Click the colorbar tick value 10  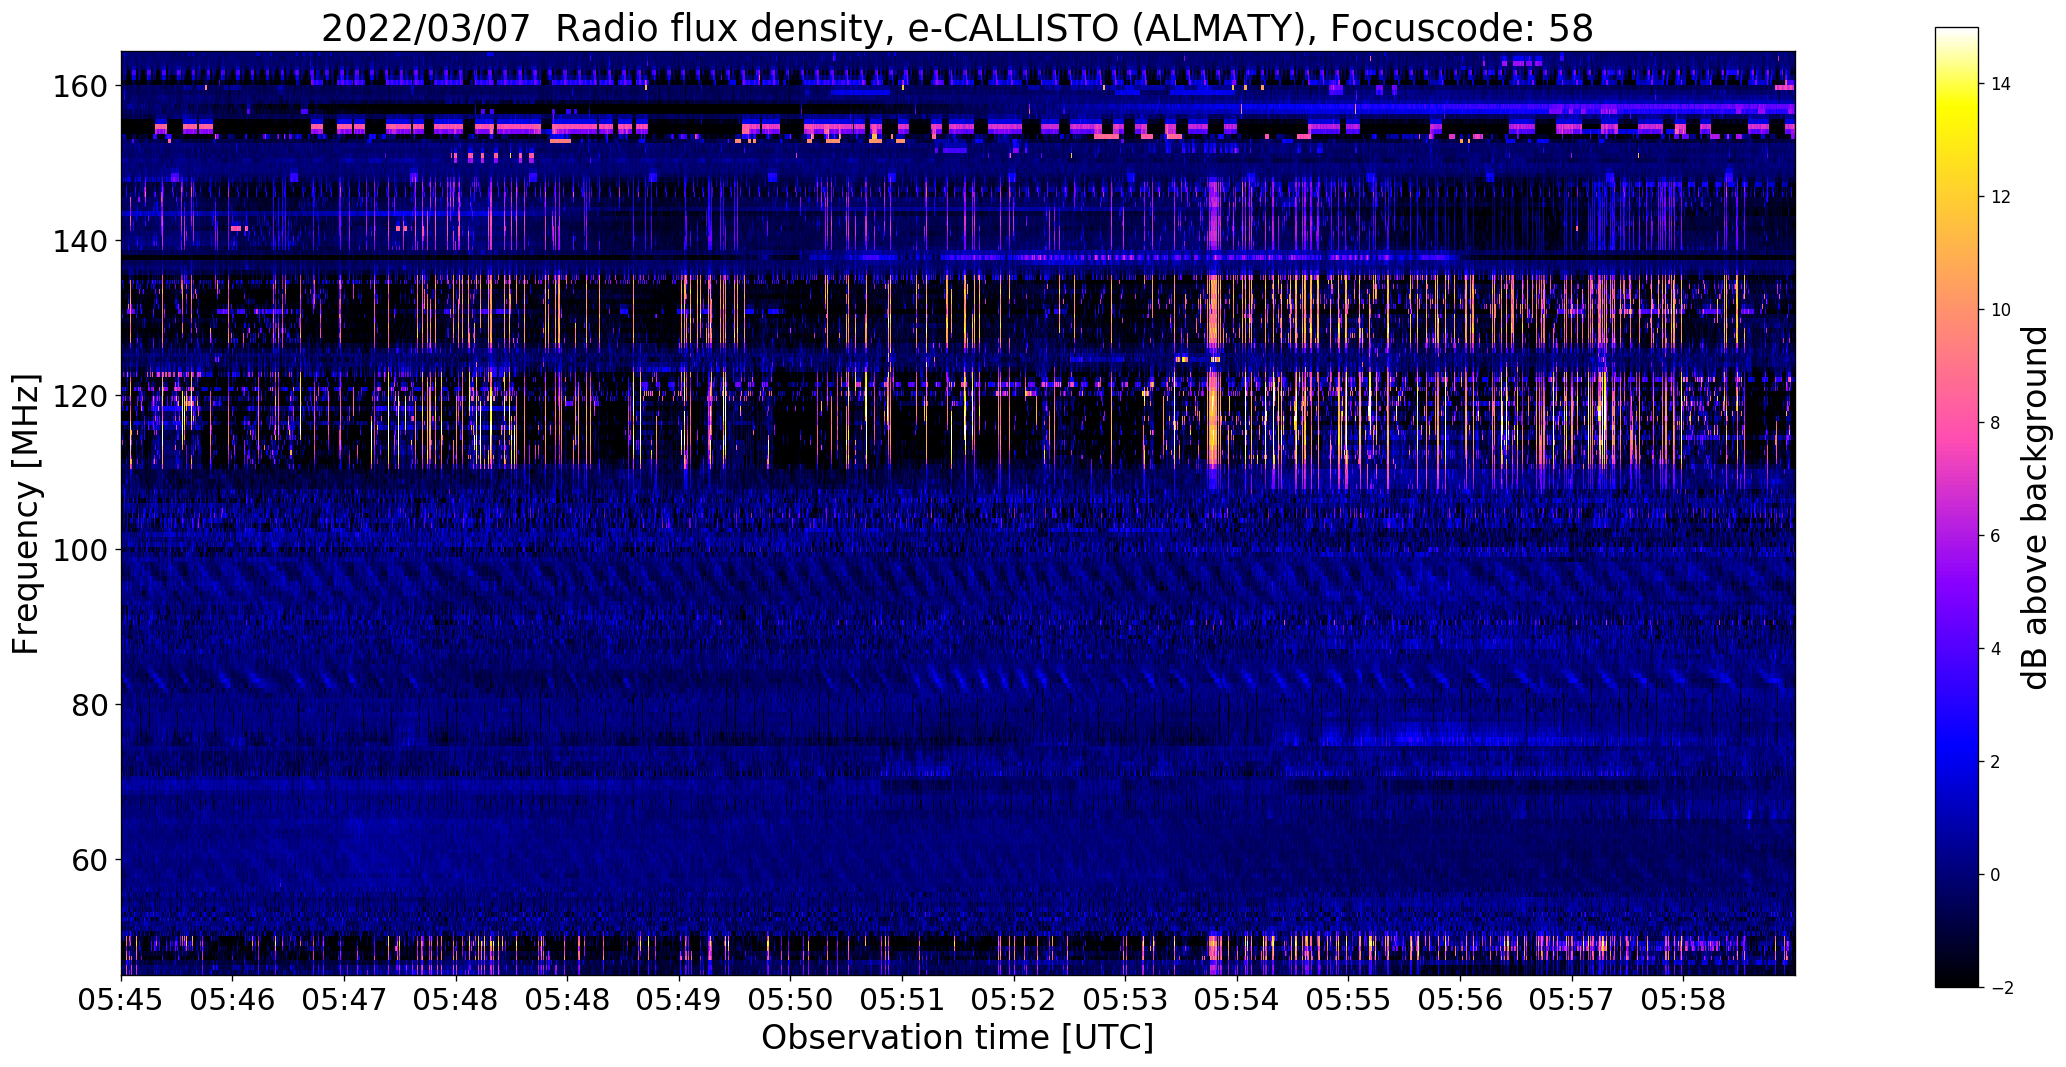point(2001,310)
